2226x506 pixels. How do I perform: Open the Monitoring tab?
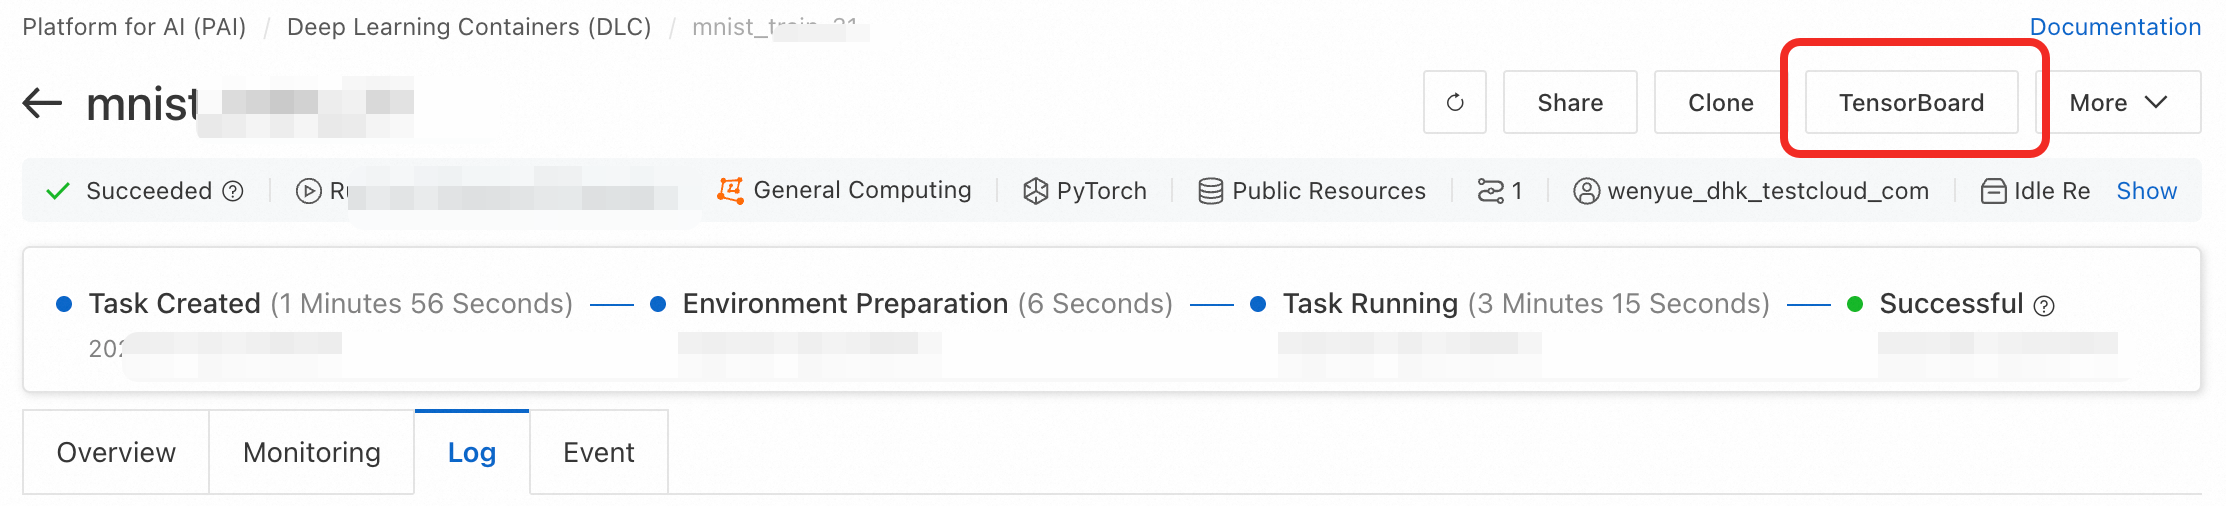312,452
